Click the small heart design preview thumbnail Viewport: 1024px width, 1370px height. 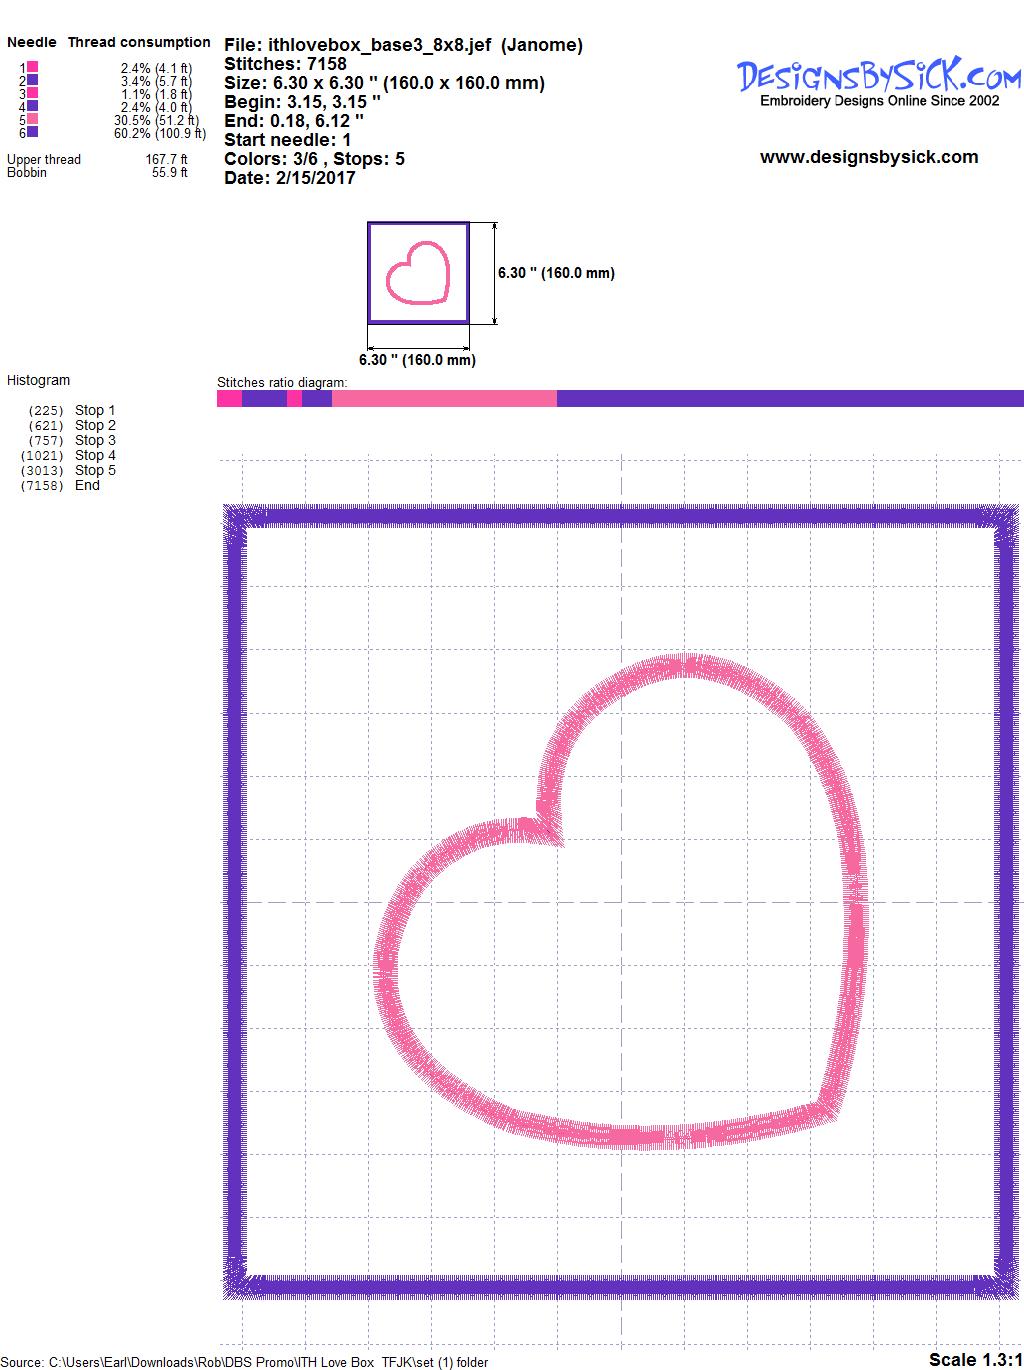point(418,273)
